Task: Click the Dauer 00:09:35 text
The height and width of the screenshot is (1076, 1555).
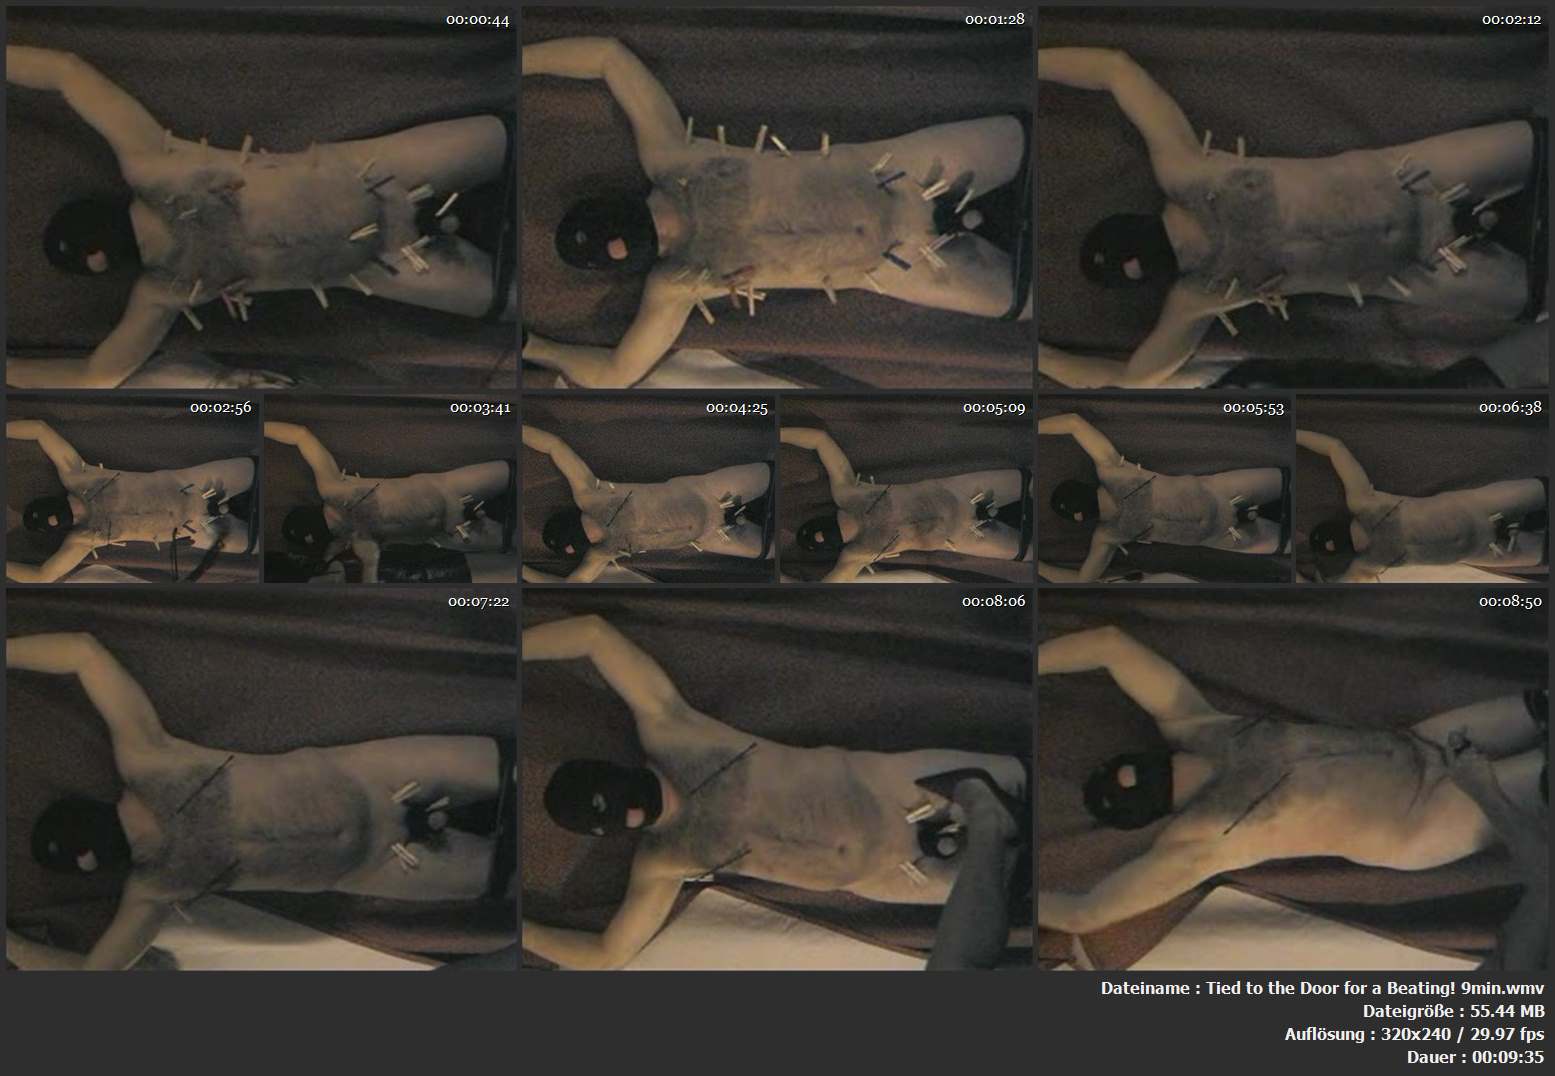Action: 1475,1057
